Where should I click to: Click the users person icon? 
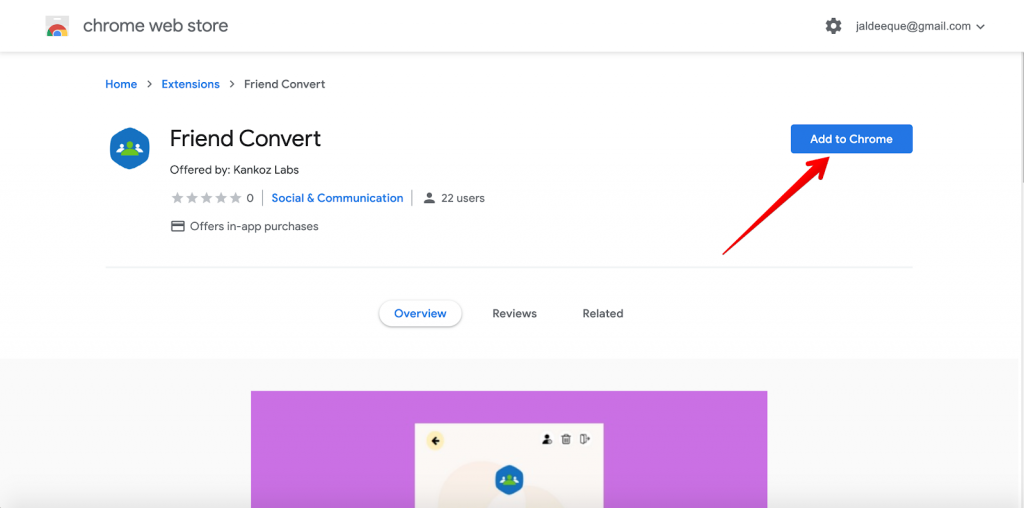point(429,198)
